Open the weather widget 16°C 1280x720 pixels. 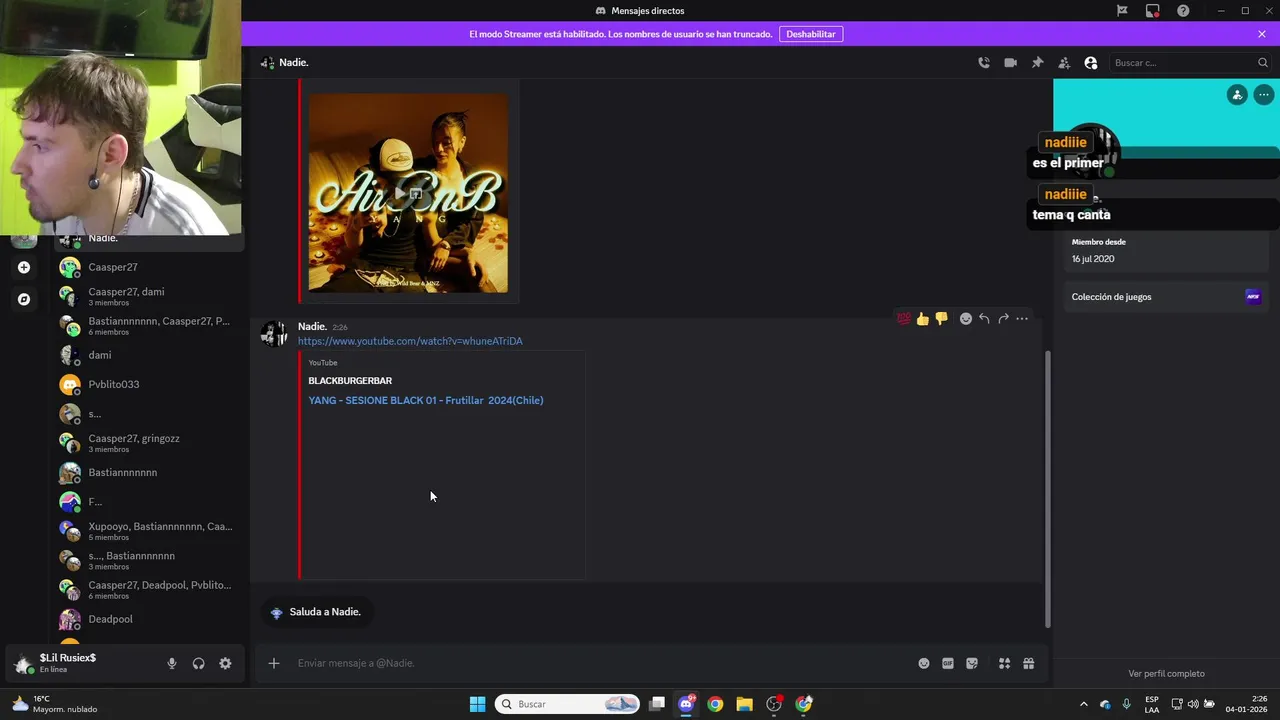point(55,704)
